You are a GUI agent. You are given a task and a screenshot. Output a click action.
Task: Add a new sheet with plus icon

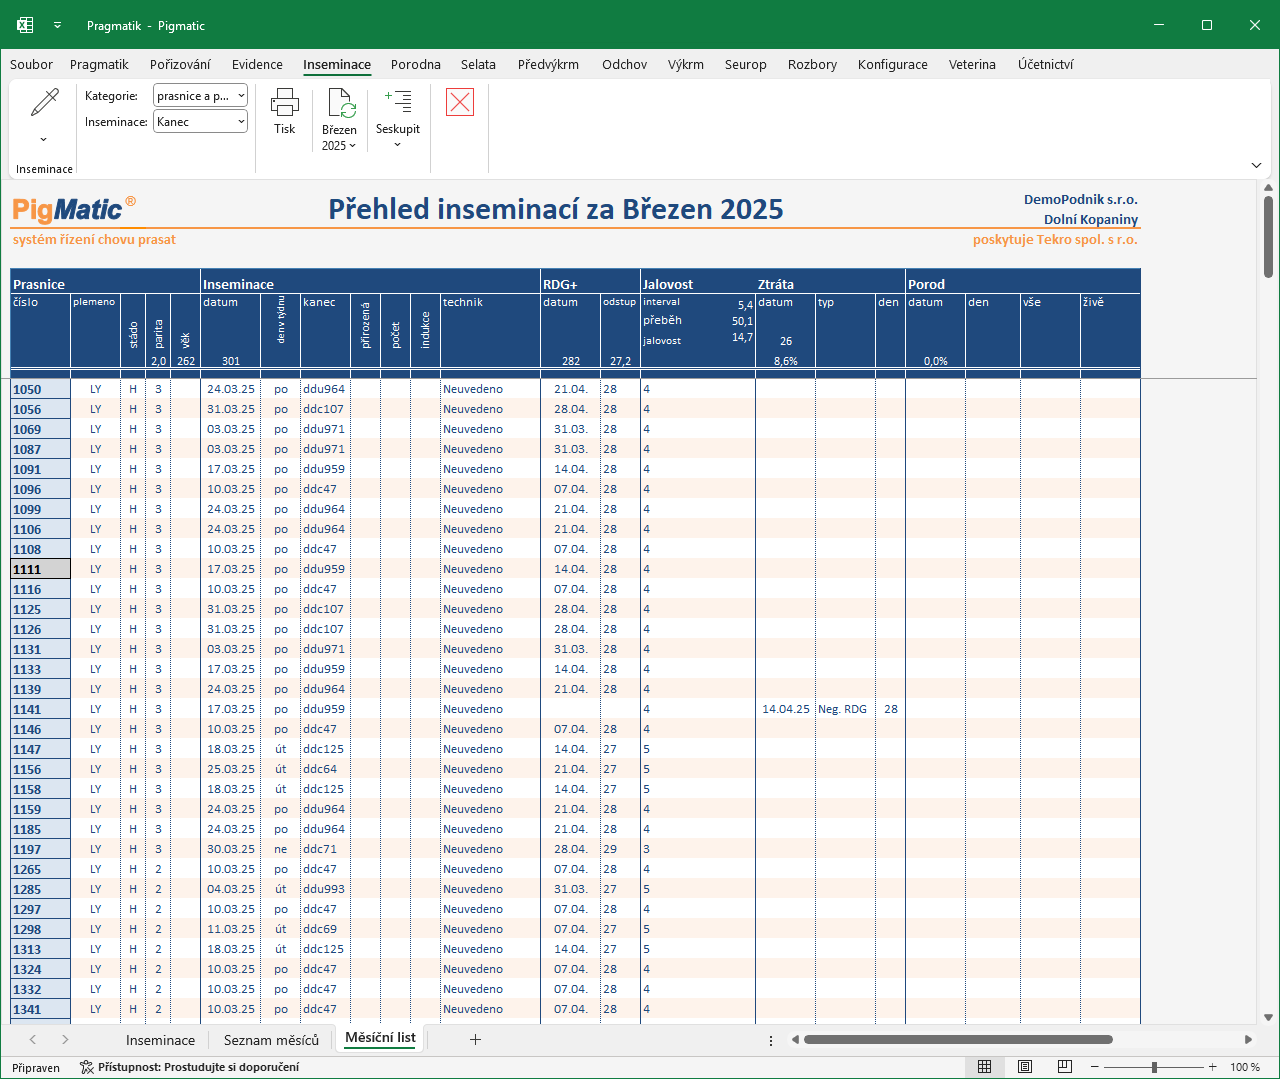[475, 1040]
